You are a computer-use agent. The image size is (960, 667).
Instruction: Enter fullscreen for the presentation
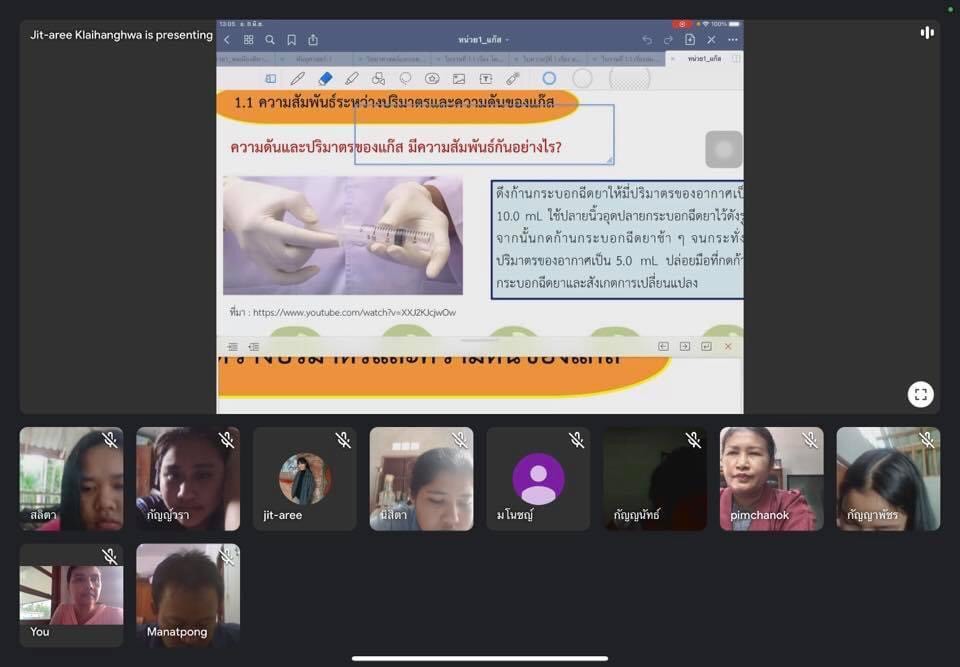(920, 394)
